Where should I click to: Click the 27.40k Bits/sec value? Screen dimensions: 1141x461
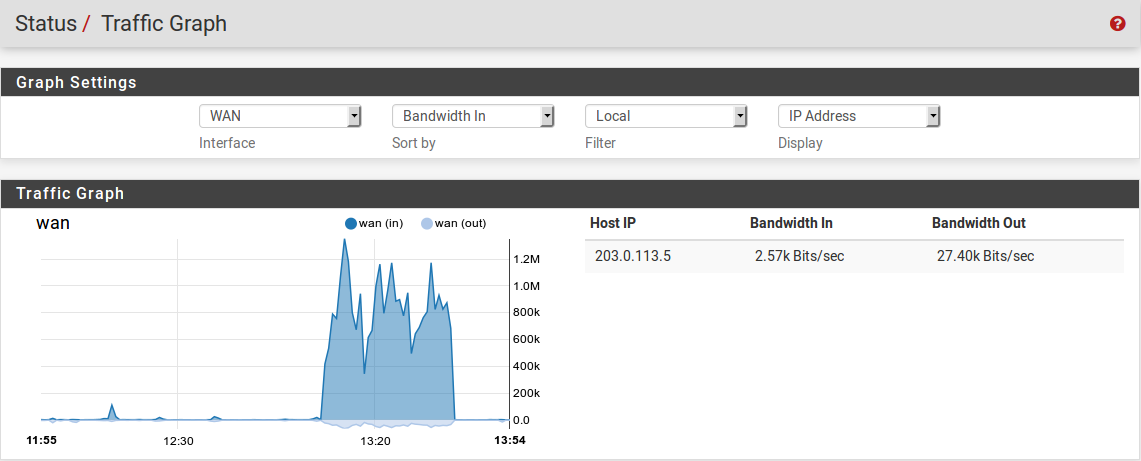[985, 256]
